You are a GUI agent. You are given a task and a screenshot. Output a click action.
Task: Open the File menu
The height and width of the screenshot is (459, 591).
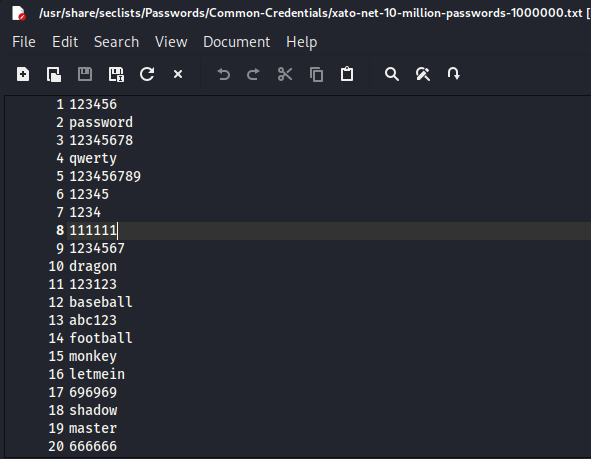click(x=24, y=42)
